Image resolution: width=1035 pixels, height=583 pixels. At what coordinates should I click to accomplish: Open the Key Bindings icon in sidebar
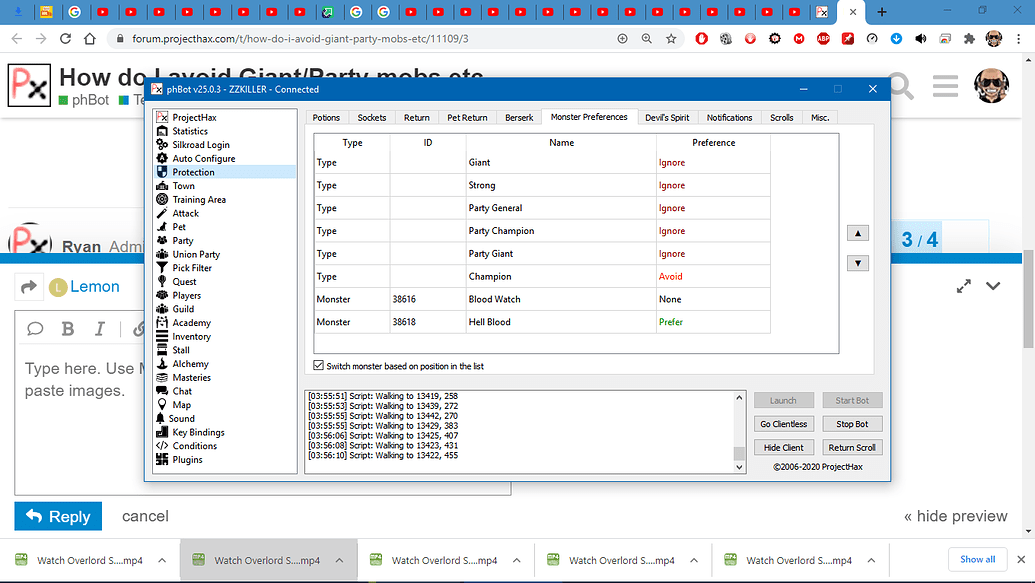pyautogui.click(x=162, y=432)
